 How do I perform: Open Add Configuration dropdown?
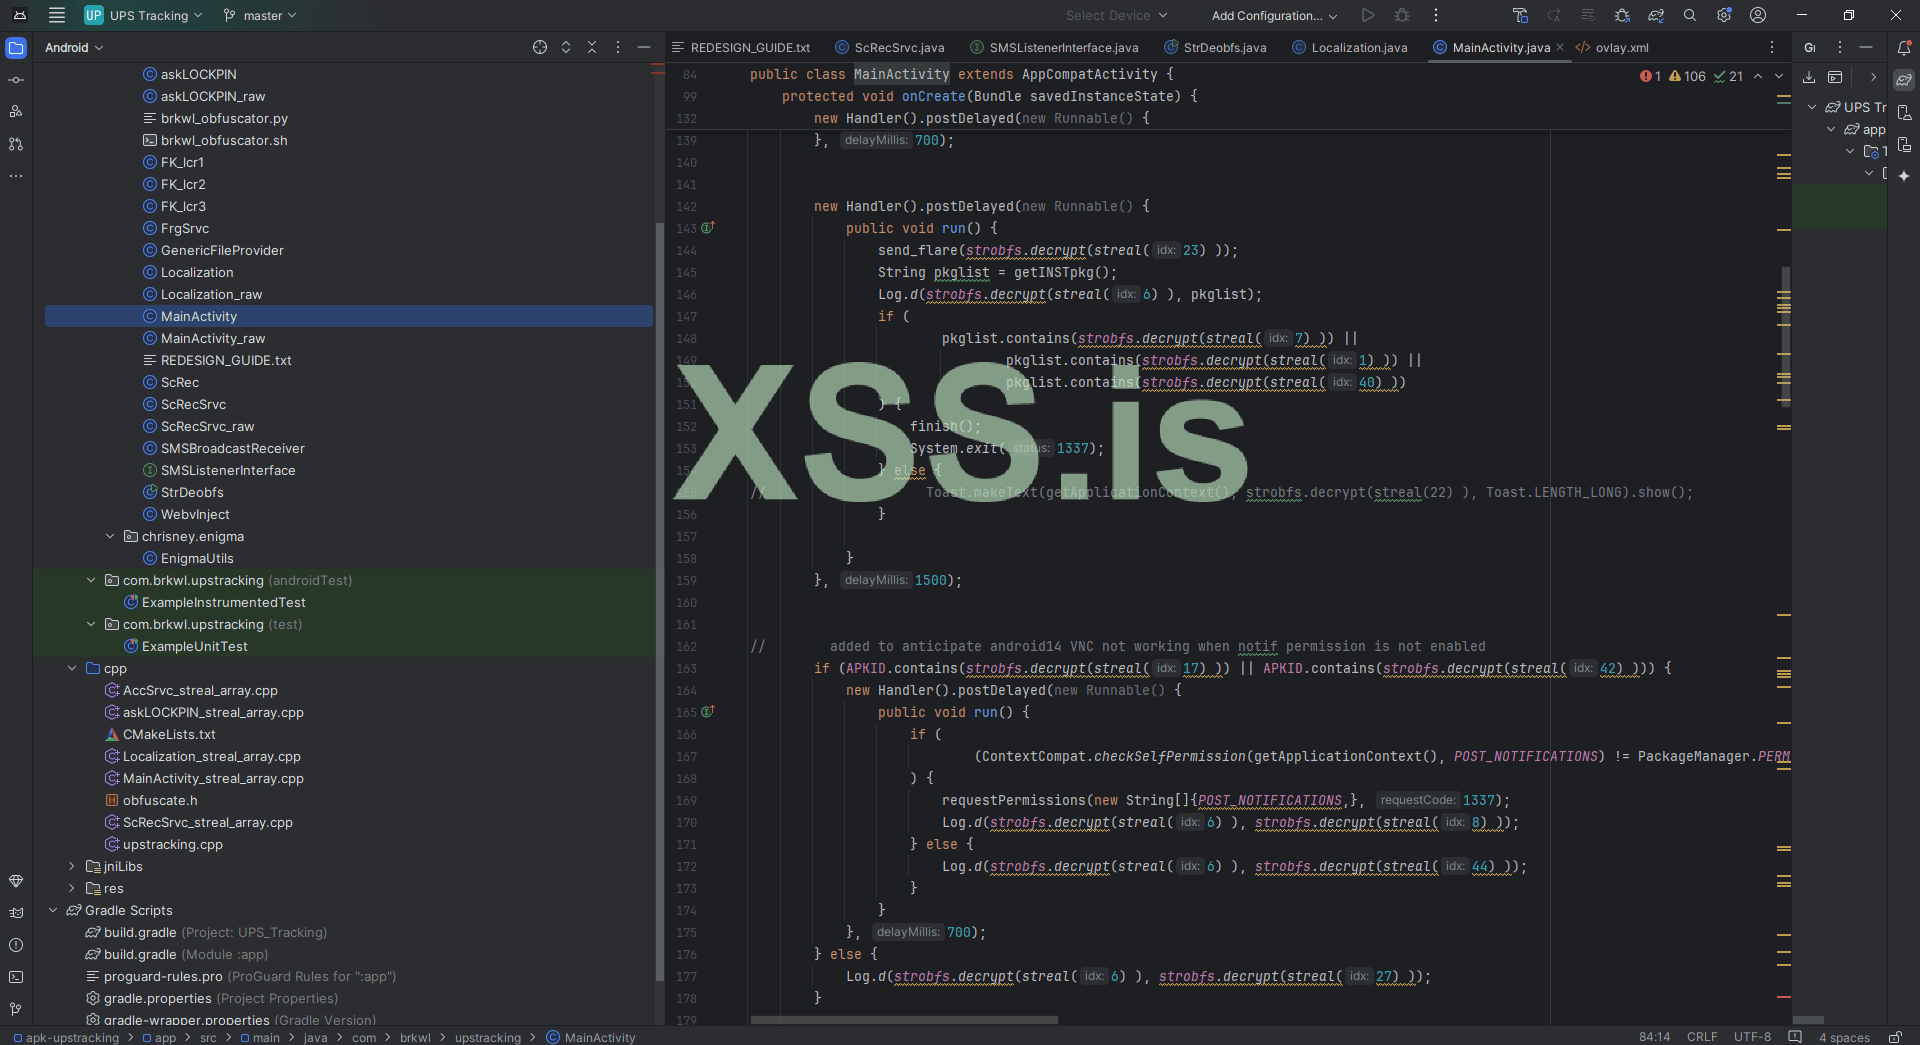click(1274, 15)
